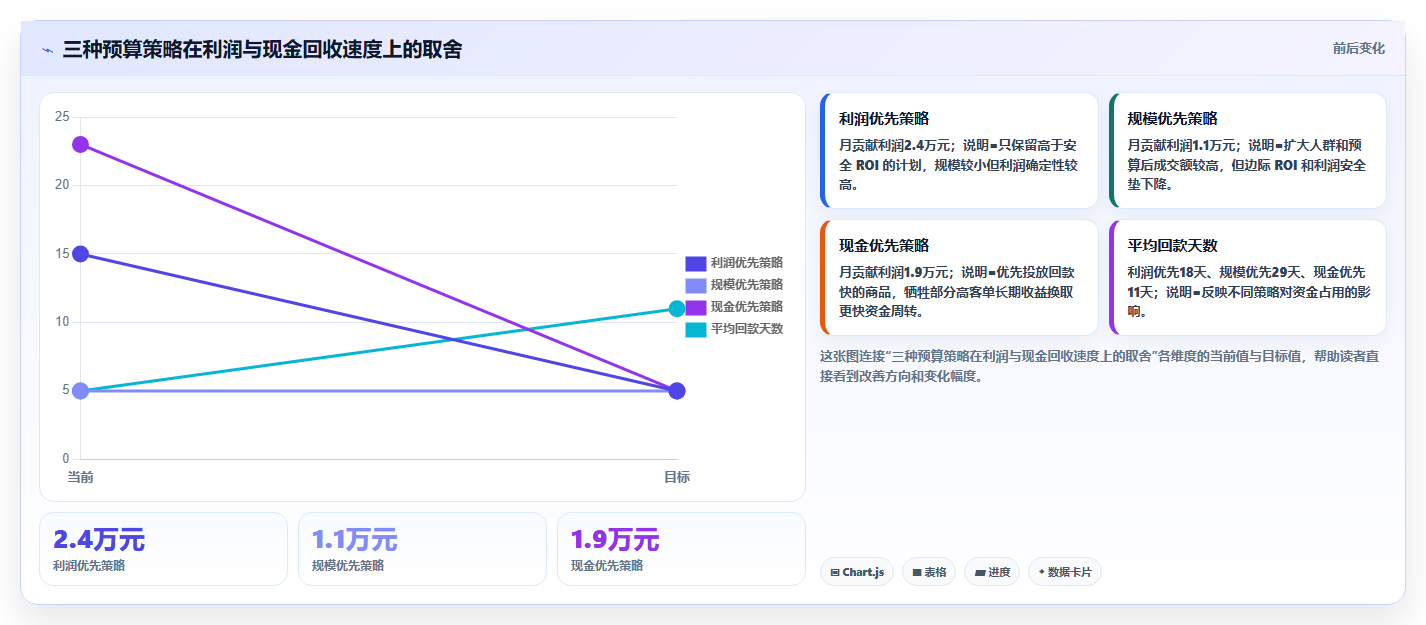Viewport: 1426px width, 625px height.
Task: Open the Chart.js tag chip
Action: coord(857,572)
